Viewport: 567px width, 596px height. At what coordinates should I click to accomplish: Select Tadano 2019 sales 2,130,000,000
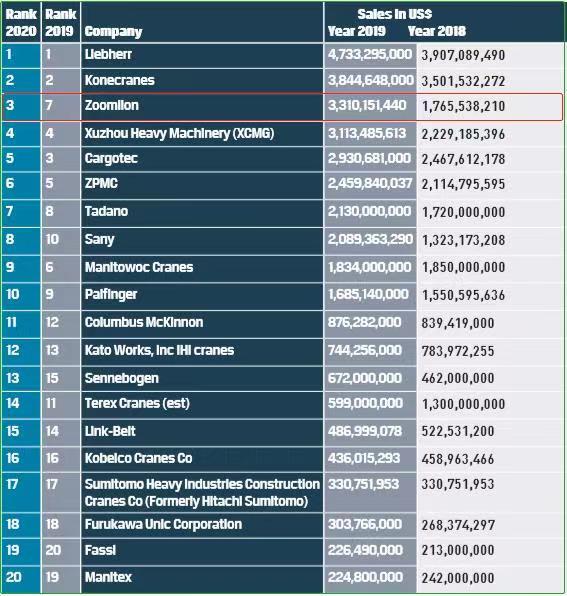click(369, 211)
